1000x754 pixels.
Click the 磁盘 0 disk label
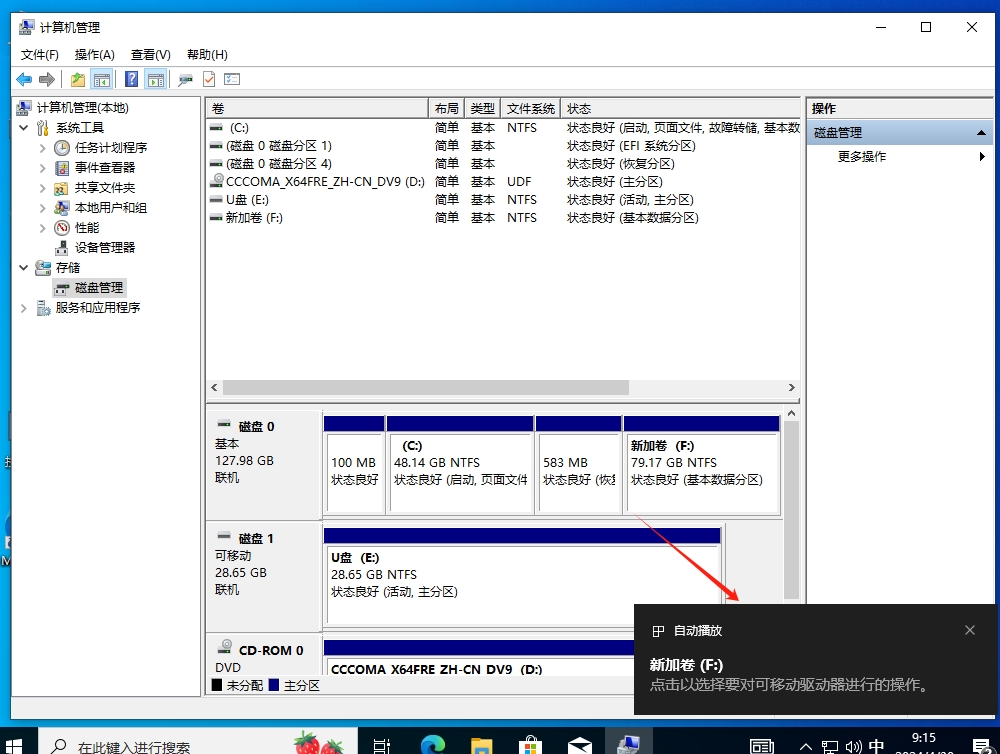[263, 464]
